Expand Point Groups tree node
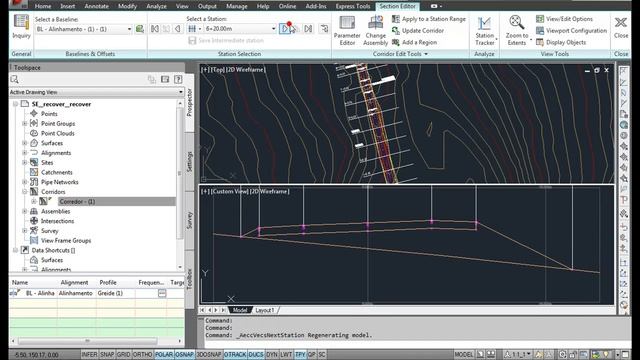This screenshot has width=640, height=360. click(24, 123)
